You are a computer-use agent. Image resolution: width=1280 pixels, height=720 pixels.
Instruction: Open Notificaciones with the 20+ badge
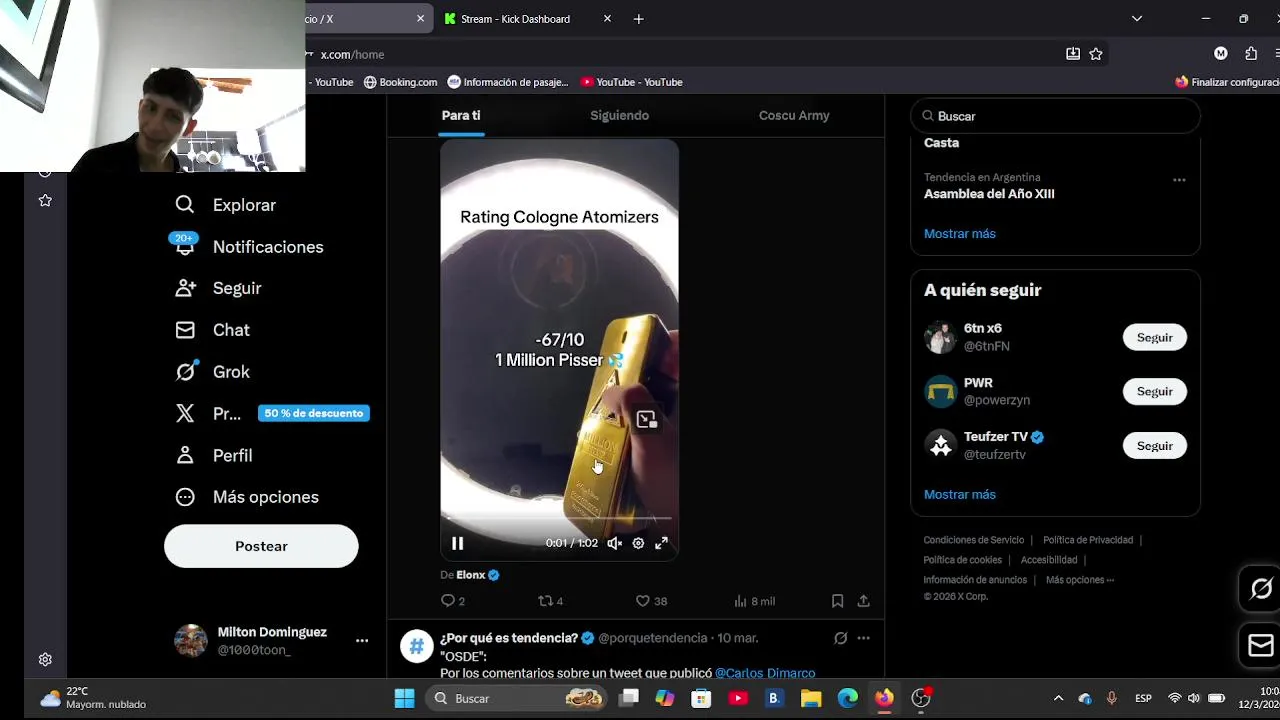coord(250,247)
